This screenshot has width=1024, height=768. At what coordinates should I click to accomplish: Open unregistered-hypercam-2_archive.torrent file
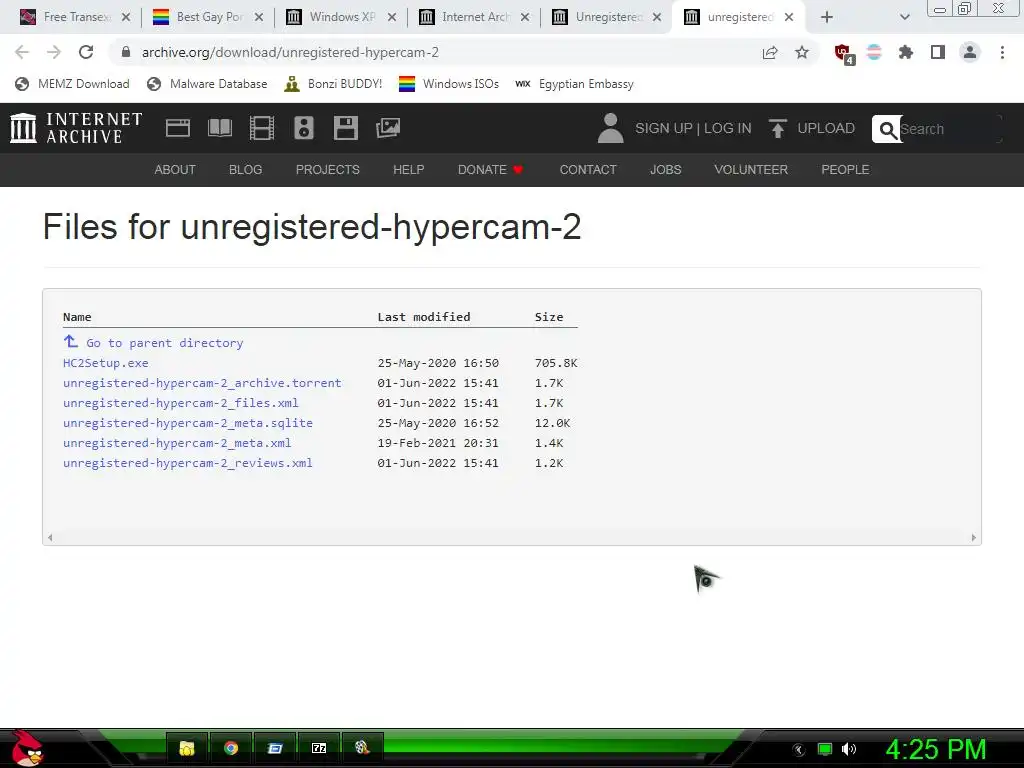point(202,383)
